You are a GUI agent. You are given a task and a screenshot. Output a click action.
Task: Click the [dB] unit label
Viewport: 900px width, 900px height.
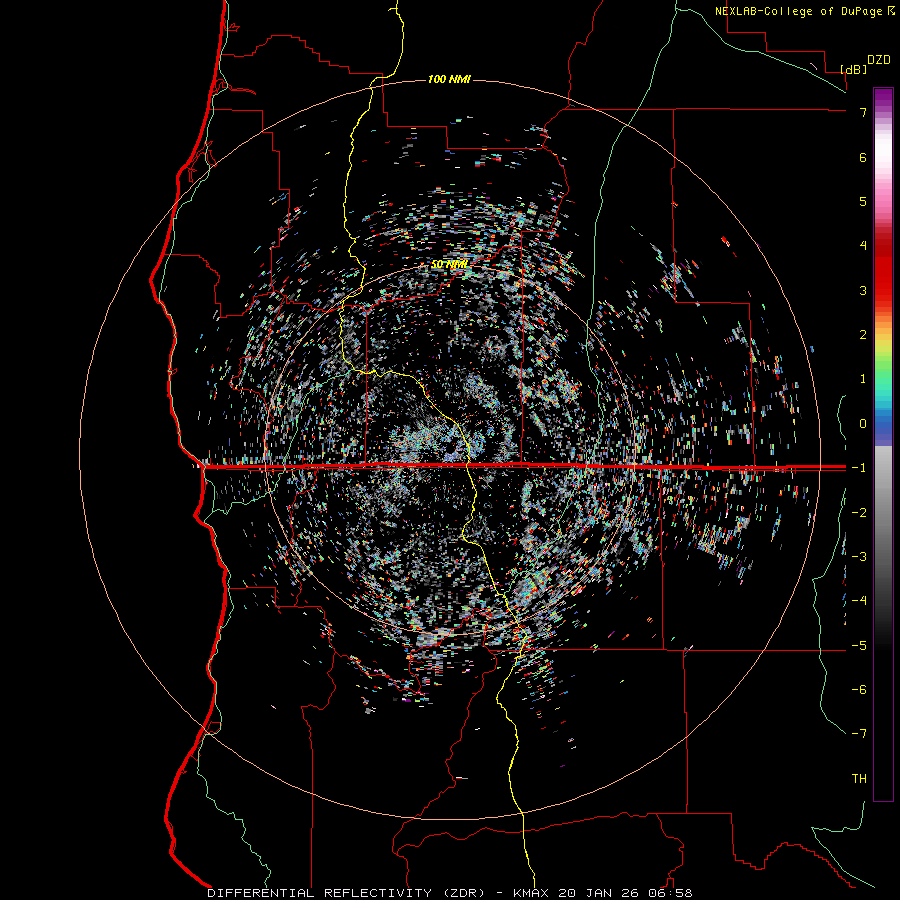(x=854, y=69)
